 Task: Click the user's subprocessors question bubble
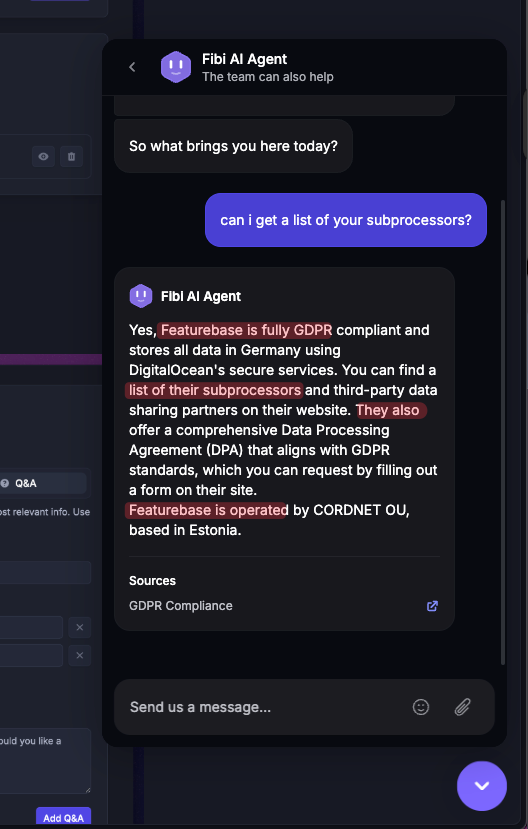tap(346, 220)
